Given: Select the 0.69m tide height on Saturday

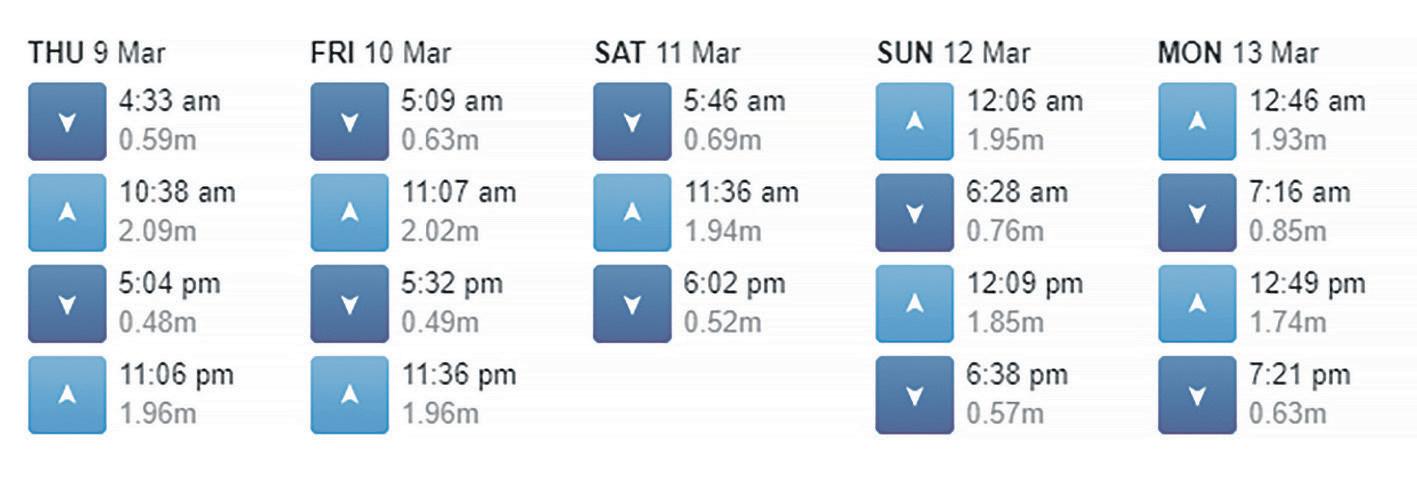Looking at the screenshot, I should coord(722,139).
